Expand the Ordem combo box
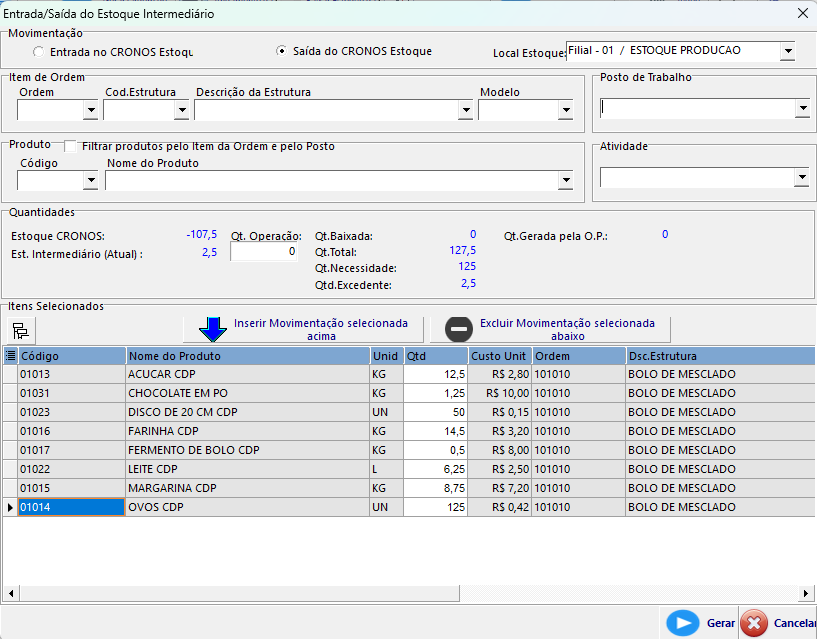 (90, 110)
